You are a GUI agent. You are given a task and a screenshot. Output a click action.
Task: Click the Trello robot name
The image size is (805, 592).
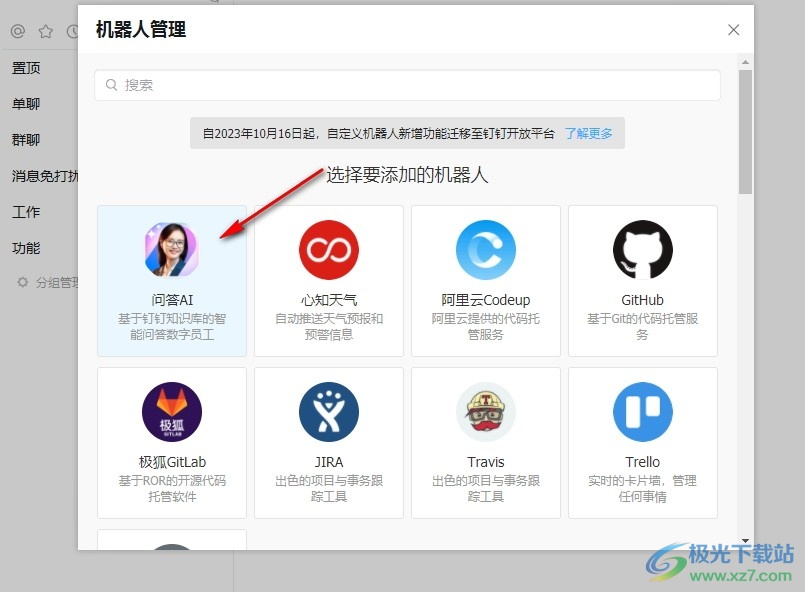(x=643, y=462)
